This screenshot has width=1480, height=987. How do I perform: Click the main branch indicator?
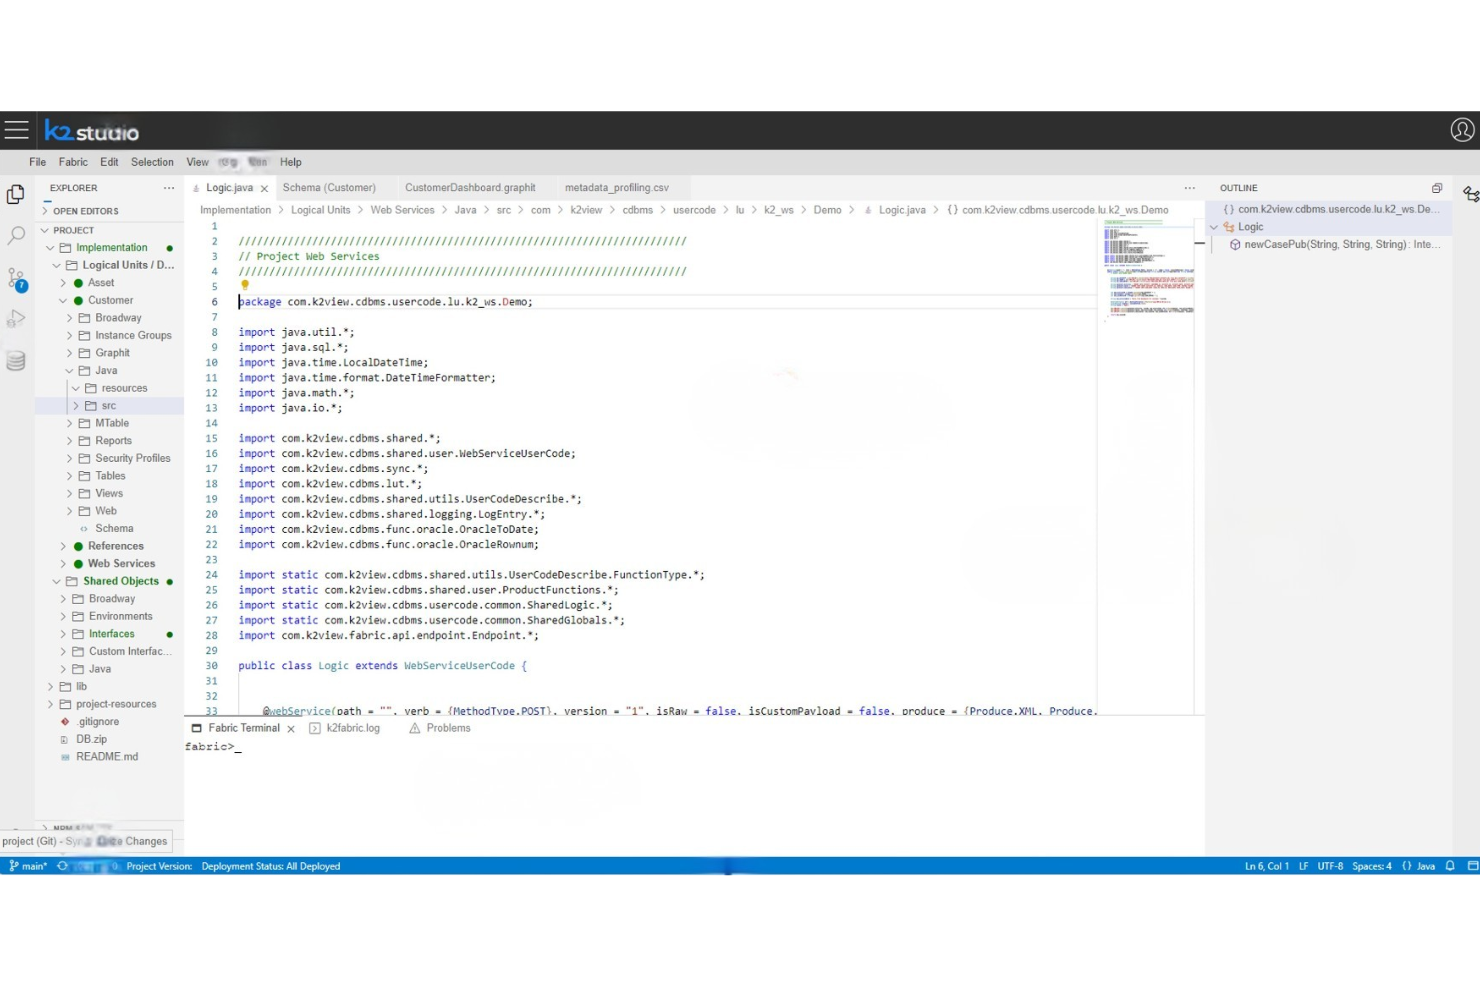coord(28,866)
